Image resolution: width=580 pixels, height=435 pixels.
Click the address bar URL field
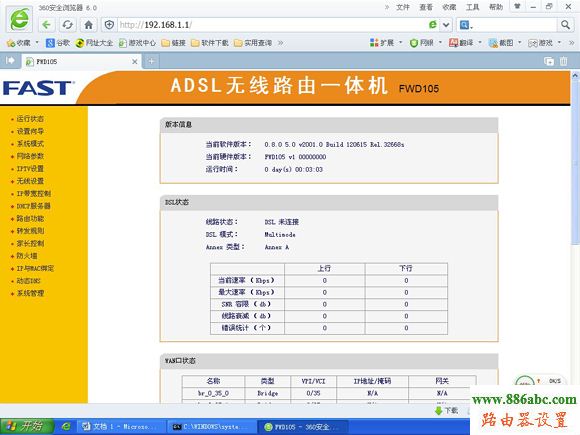point(272,25)
